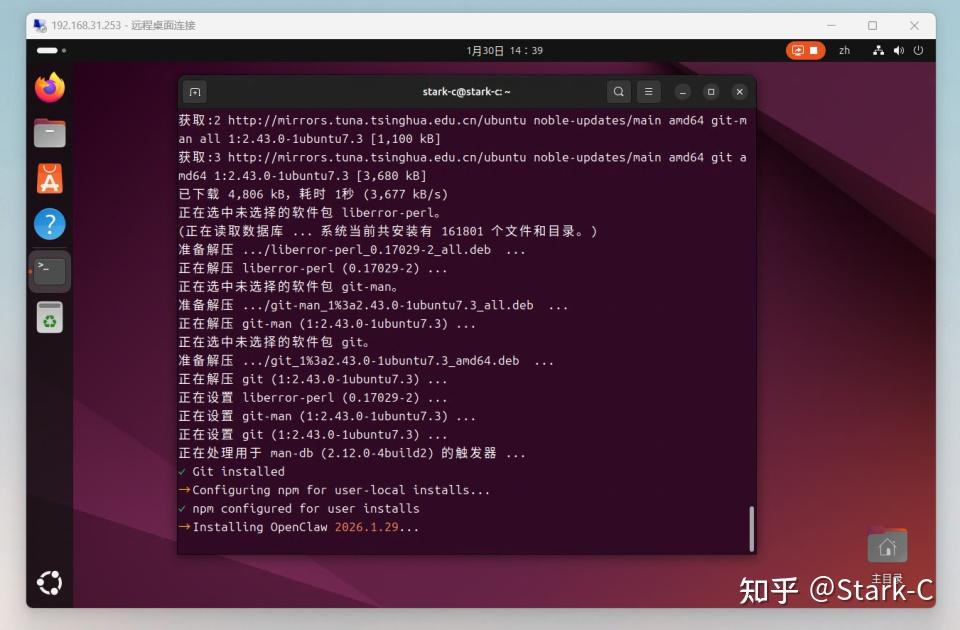This screenshot has height=630, width=960.
Task: Open the power system menu icon
Action: pos(918,50)
